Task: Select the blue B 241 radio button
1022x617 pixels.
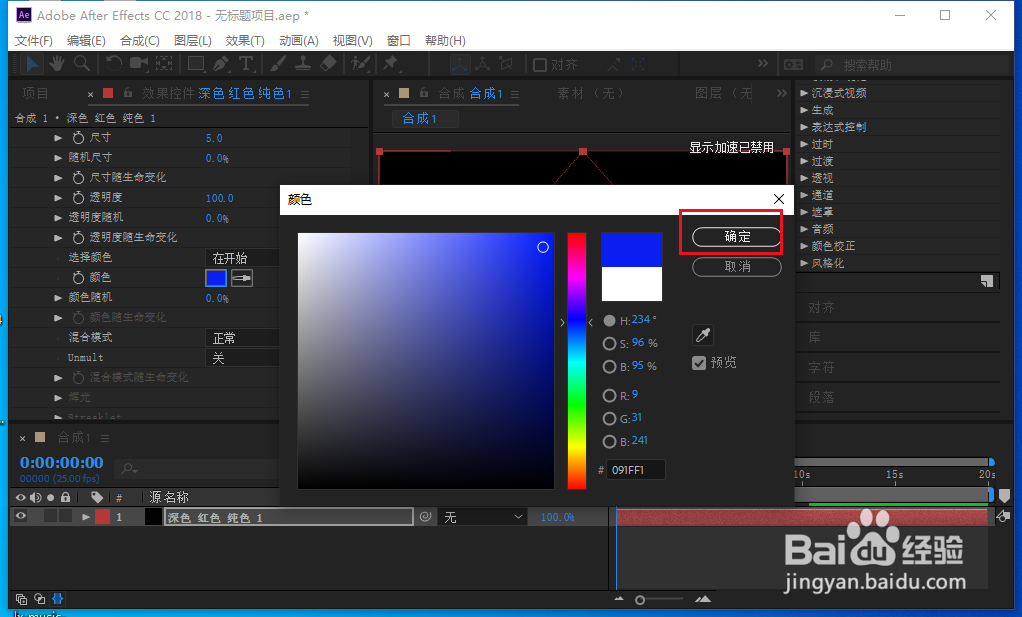Action: tap(609, 442)
